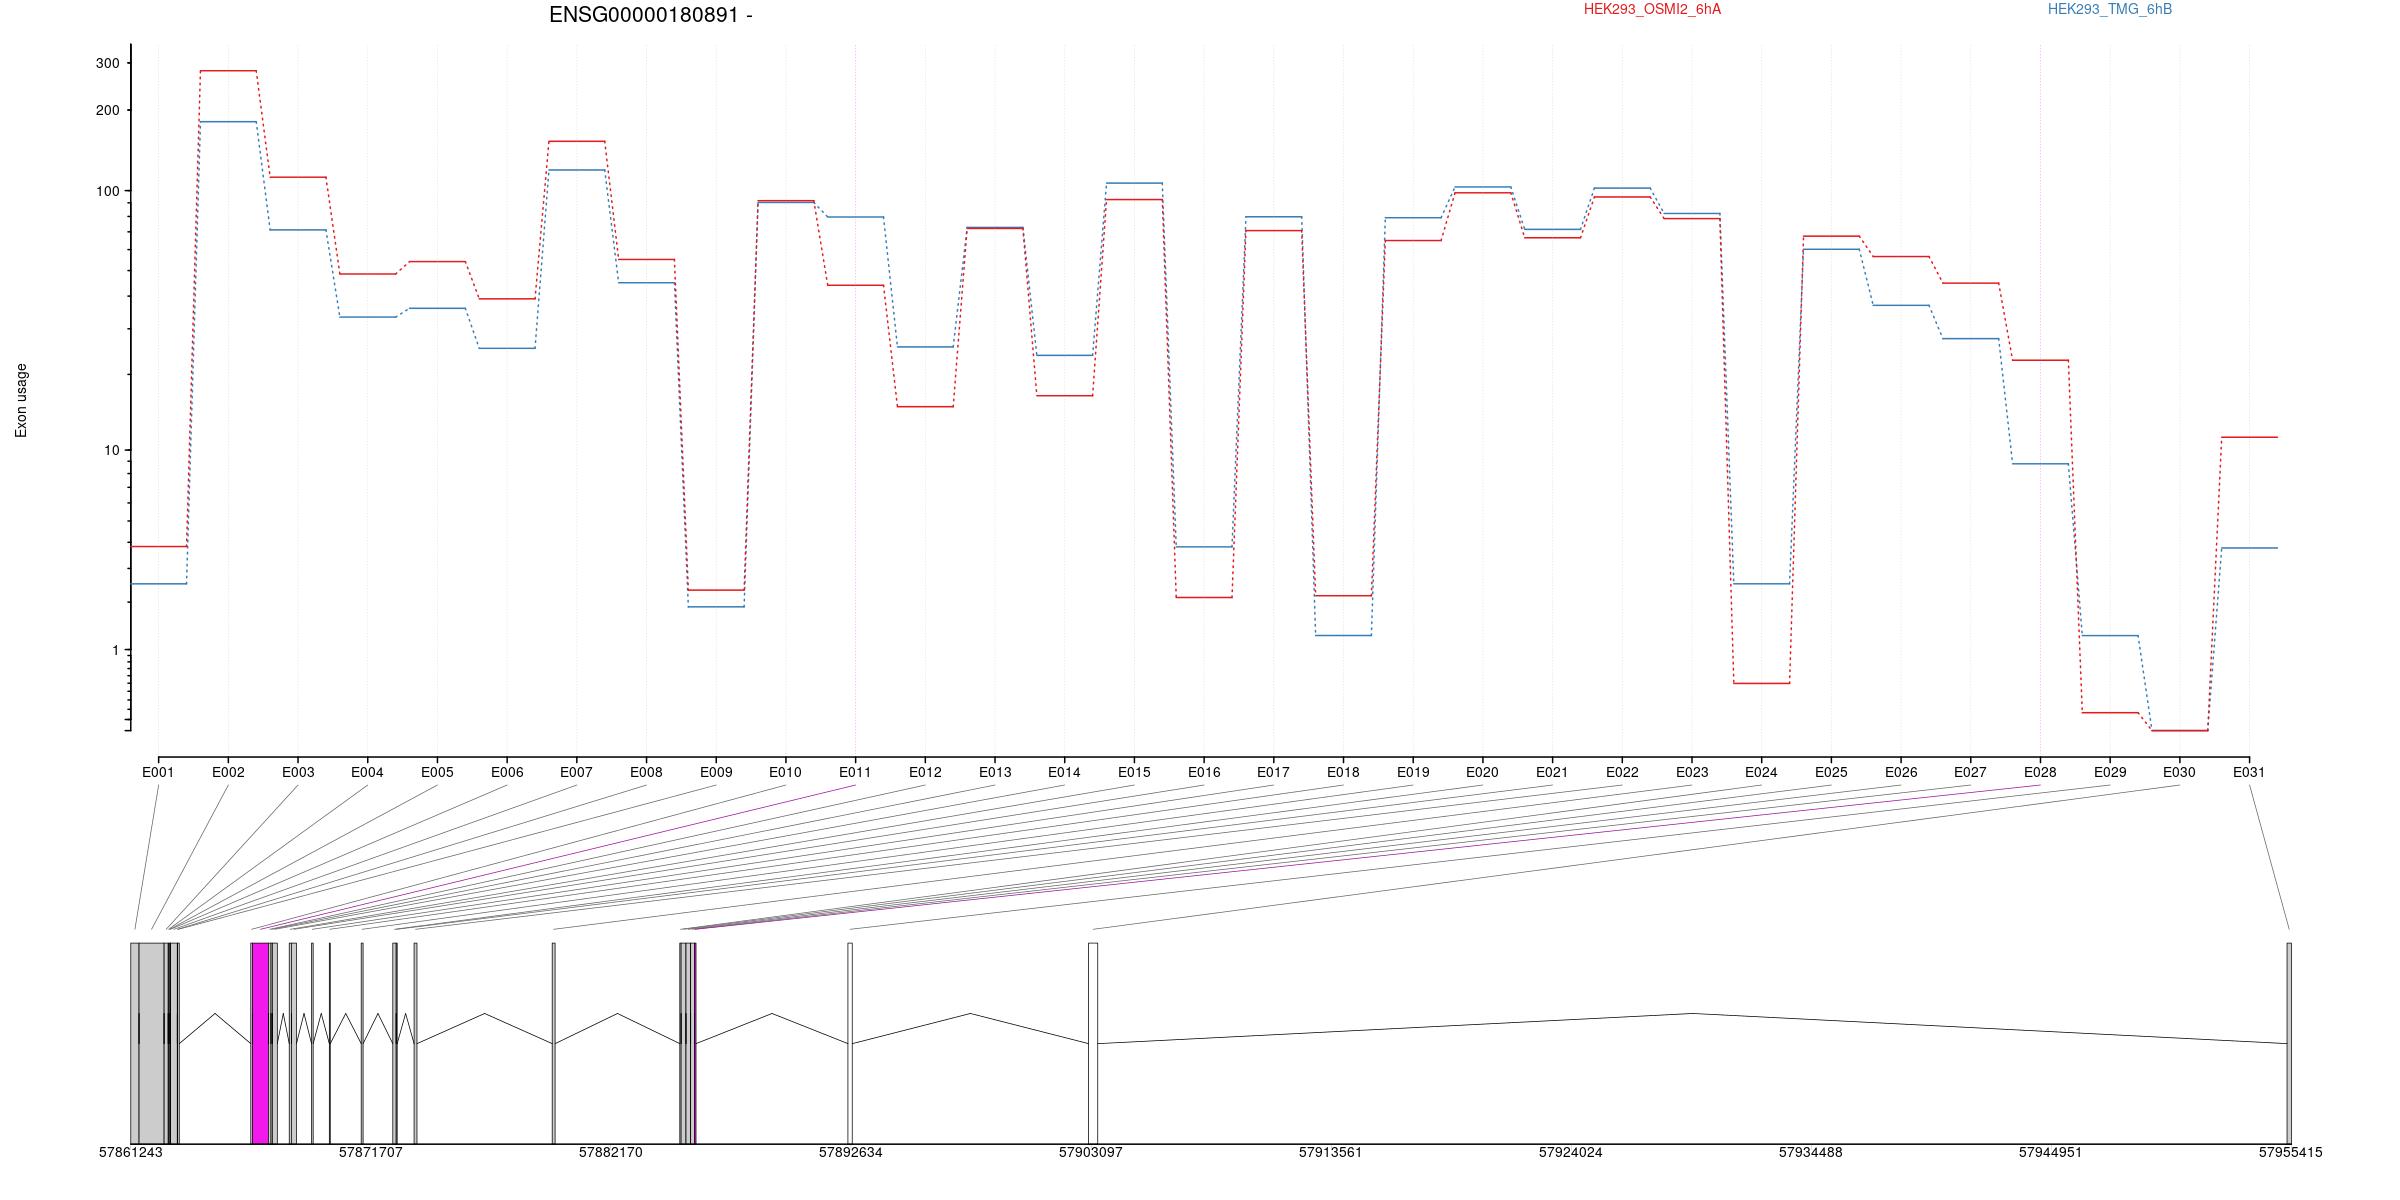
Task: Click the y-axis tick value 1
Action: point(115,650)
